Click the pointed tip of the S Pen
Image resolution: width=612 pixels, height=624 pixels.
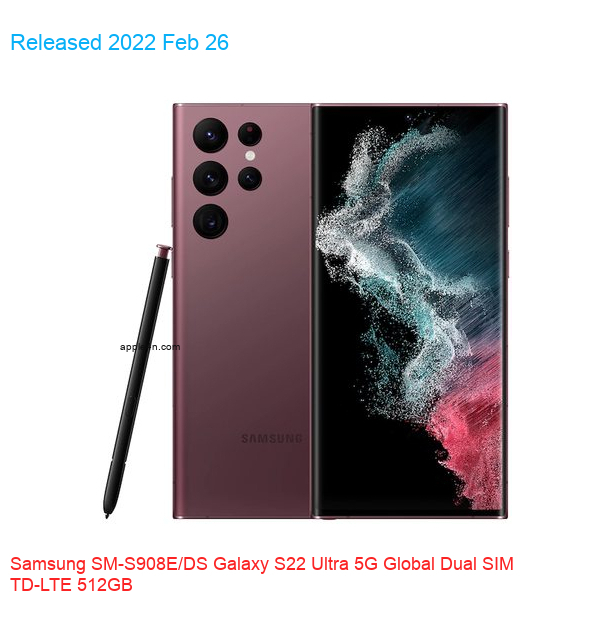pyautogui.click(x=107, y=515)
